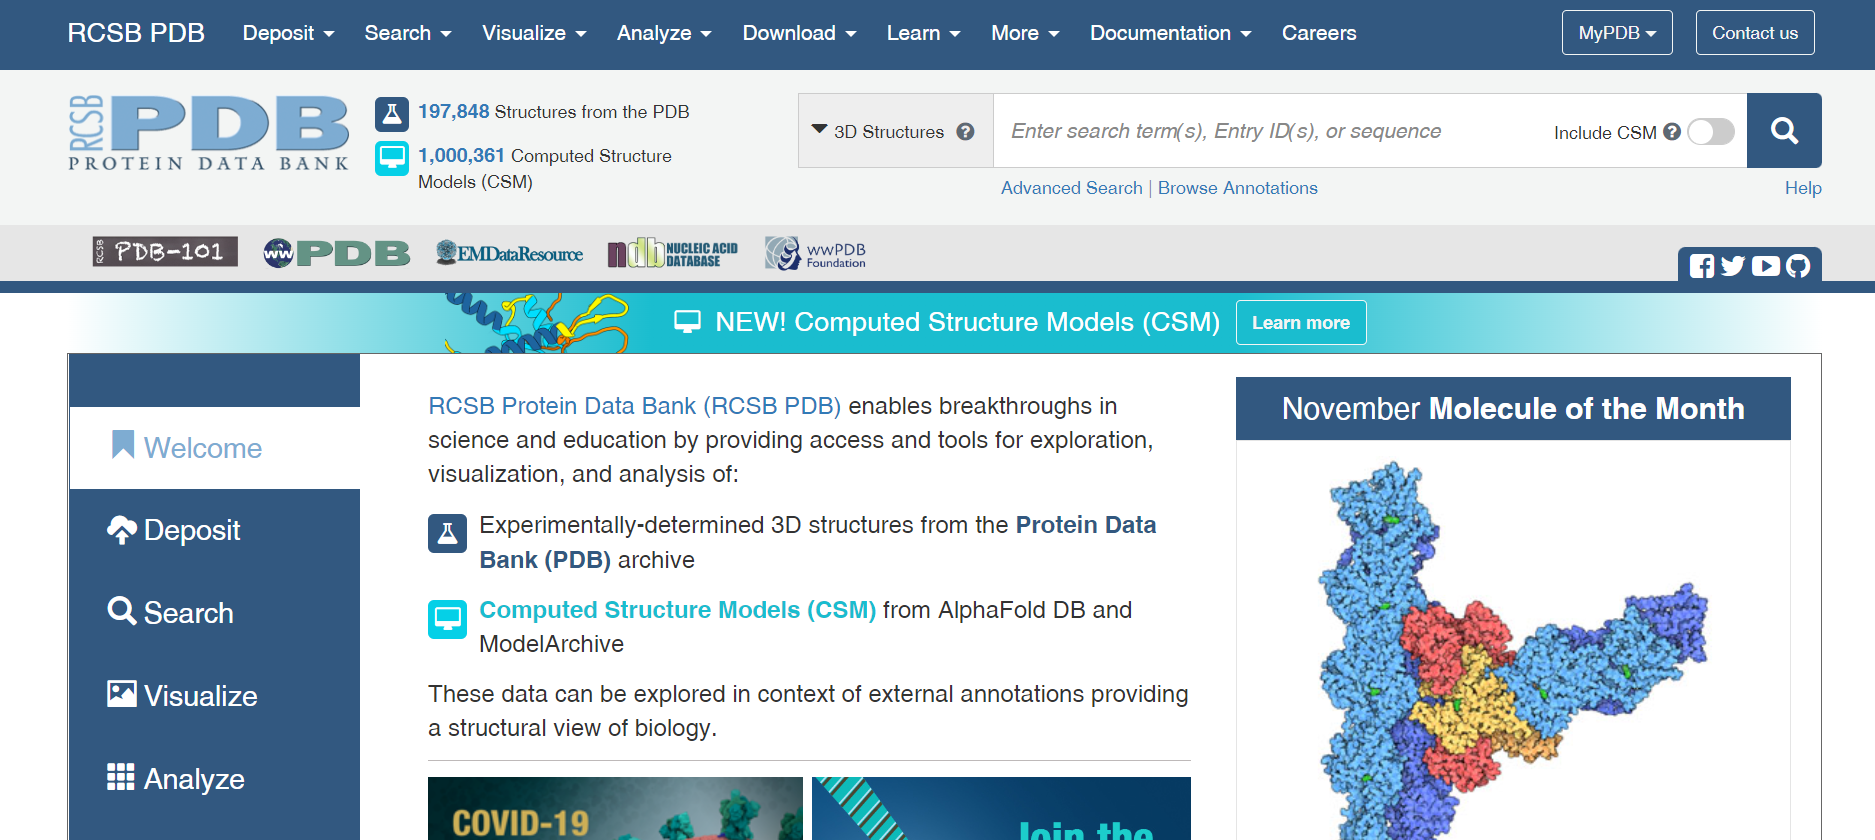Expand the Deposit menu in top navbar

click(x=288, y=33)
